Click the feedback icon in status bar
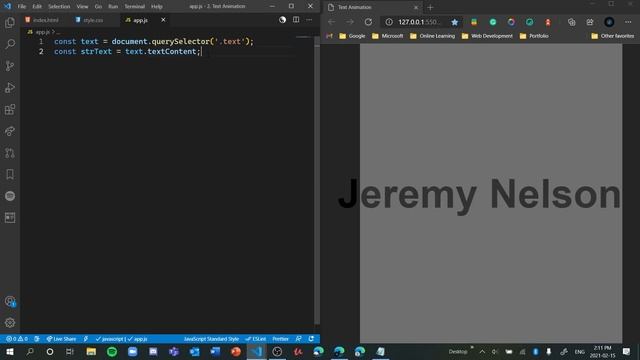Viewport: 640px width, 360px height. pyautogui.click(x=299, y=339)
